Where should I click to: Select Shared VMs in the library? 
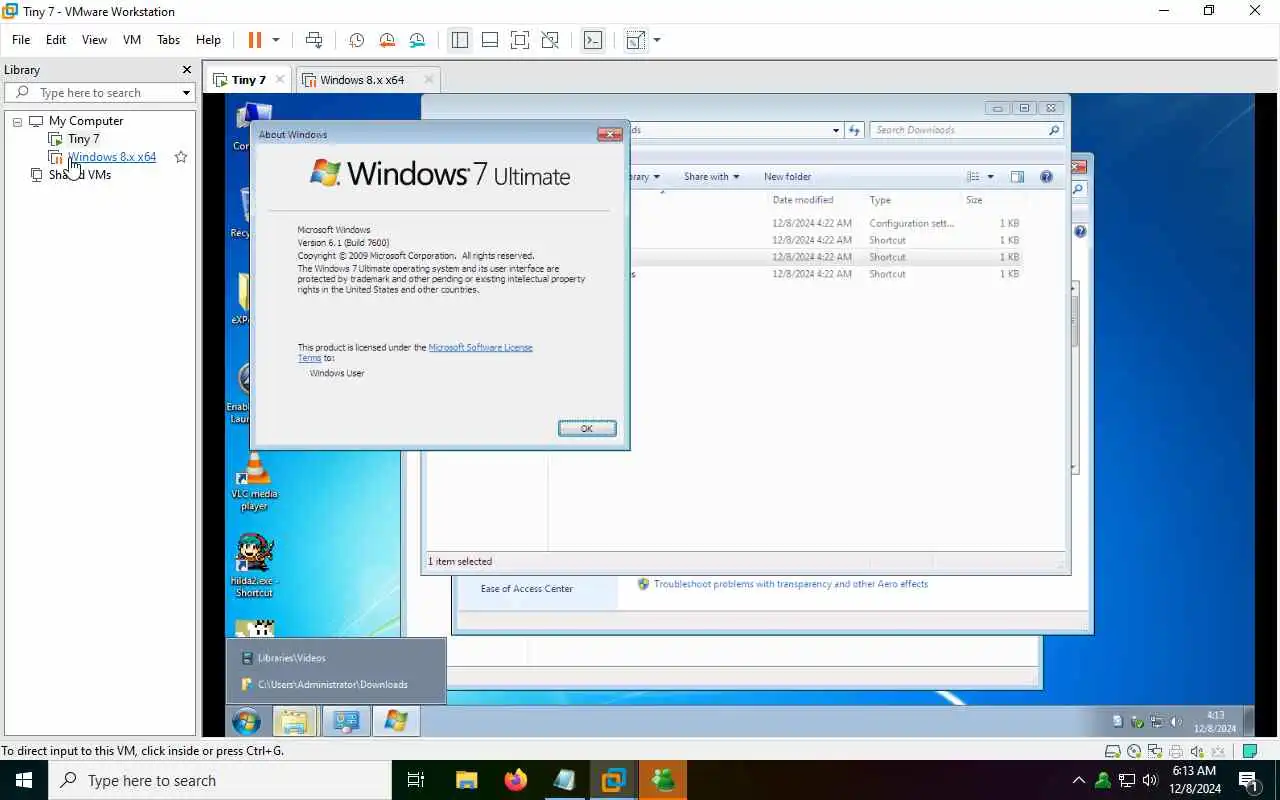click(79, 175)
